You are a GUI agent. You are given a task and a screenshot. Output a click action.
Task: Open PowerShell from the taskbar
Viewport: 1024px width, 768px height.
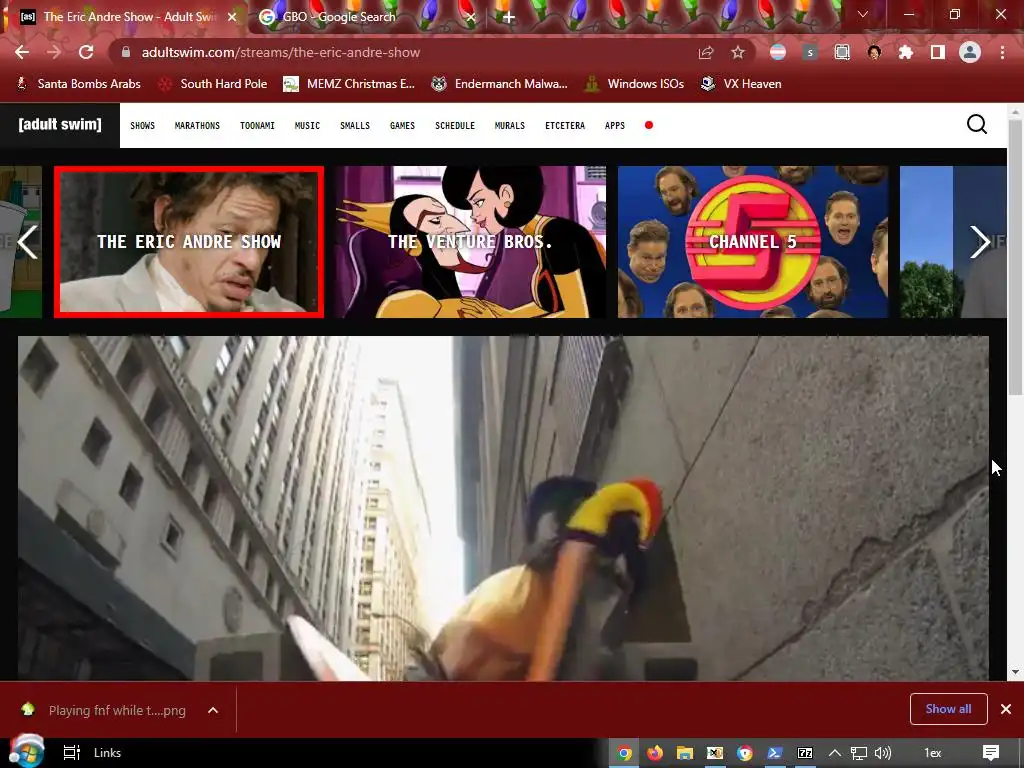click(775, 753)
